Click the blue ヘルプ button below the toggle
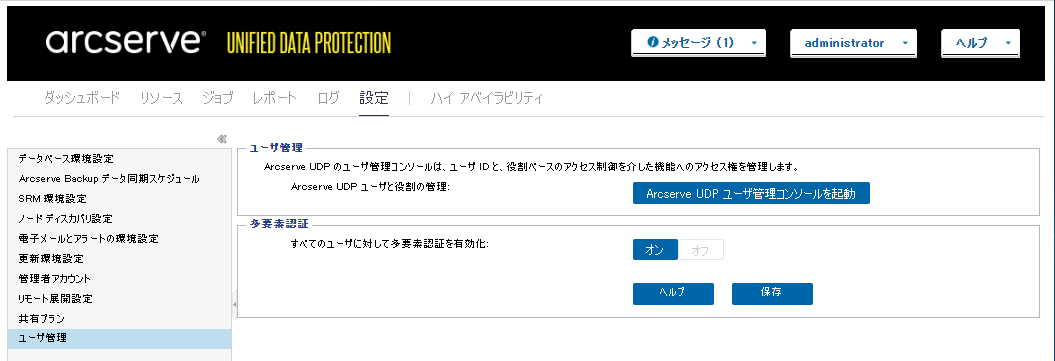The height and width of the screenshot is (361, 1055). (x=673, y=294)
